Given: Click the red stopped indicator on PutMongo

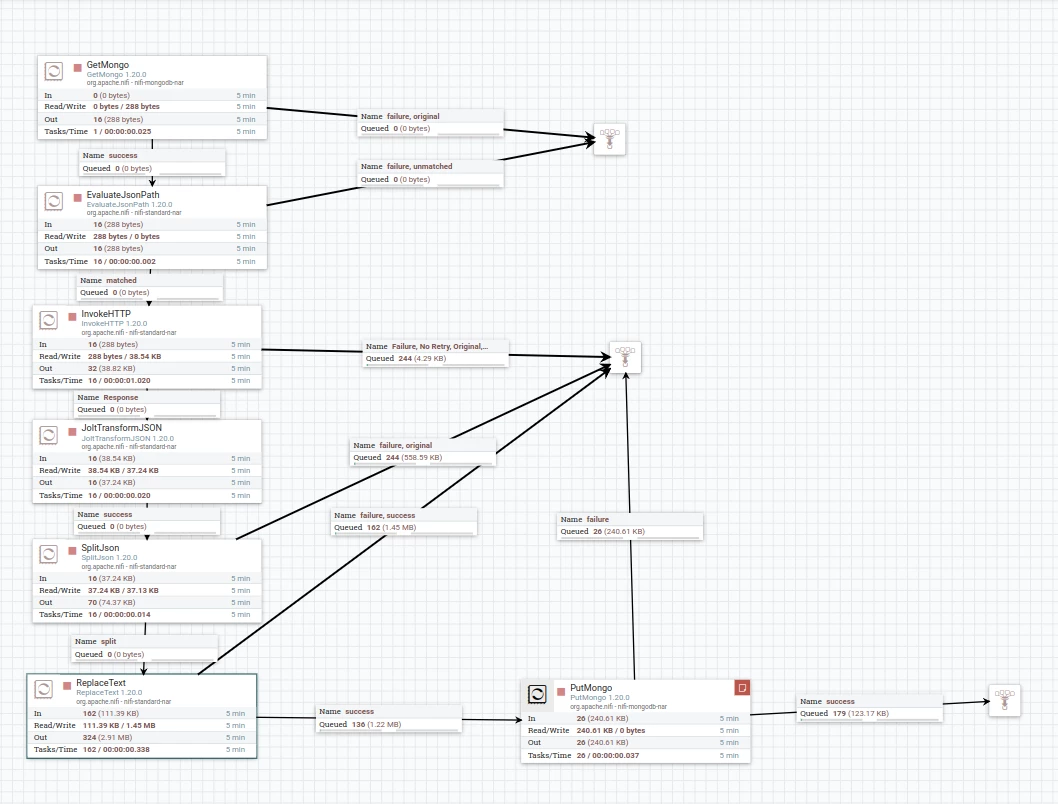Looking at the screenshot, I should point(561,691).
